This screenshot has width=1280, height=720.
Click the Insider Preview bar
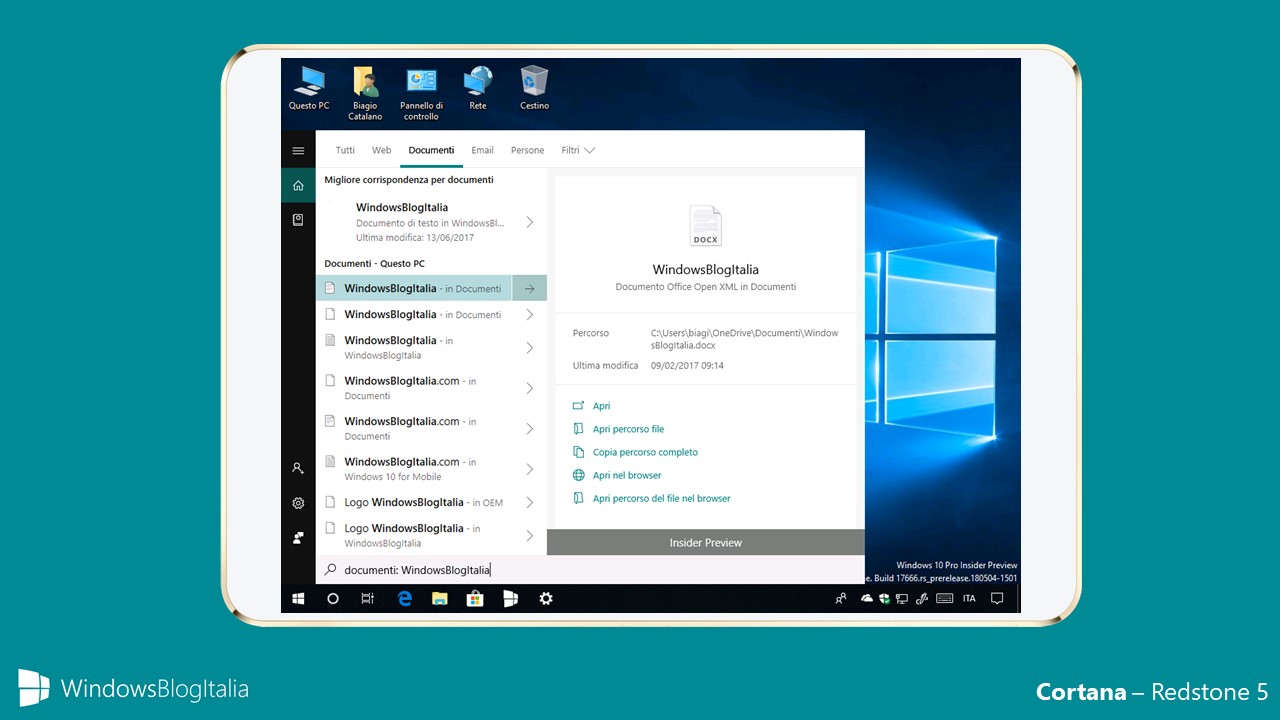(706, 542)
